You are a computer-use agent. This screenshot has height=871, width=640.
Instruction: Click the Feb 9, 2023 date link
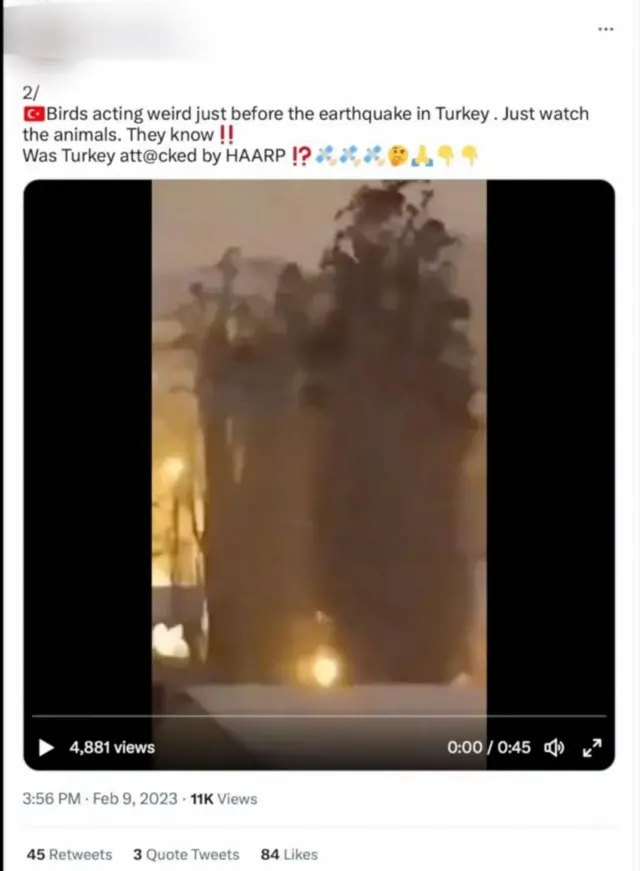pos(135,799)
